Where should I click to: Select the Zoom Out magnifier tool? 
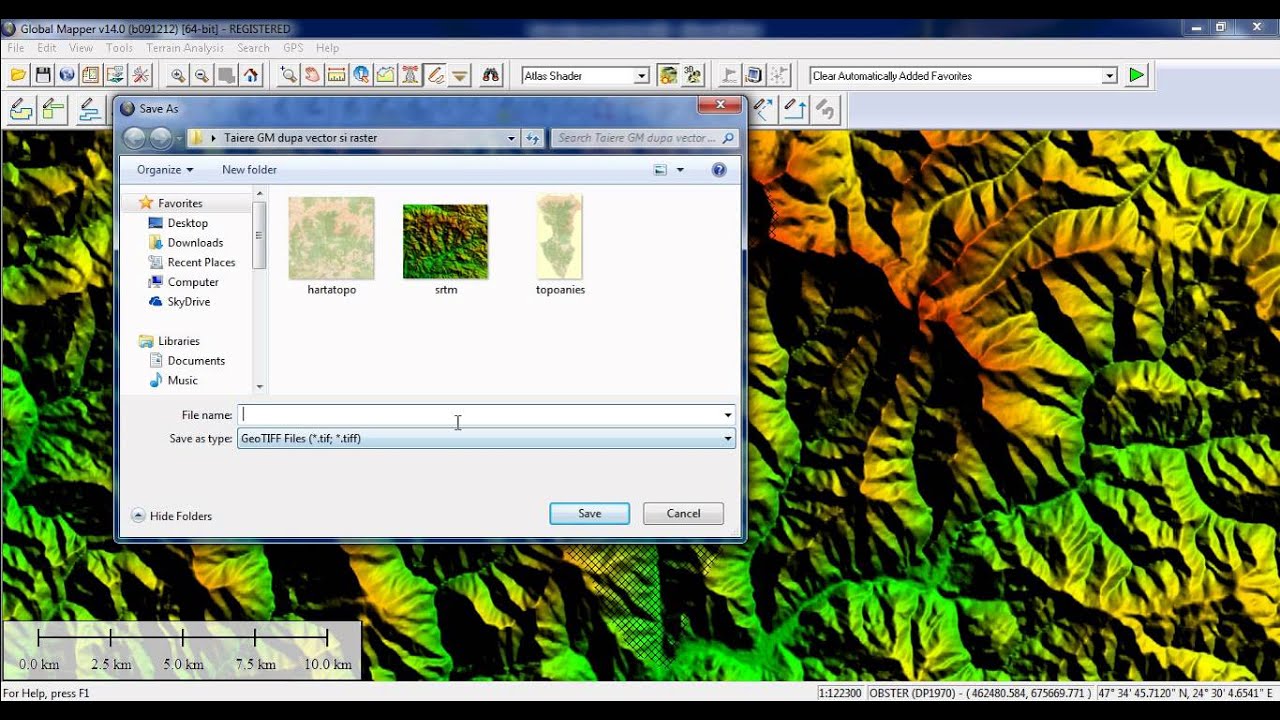tap(202, 75)
